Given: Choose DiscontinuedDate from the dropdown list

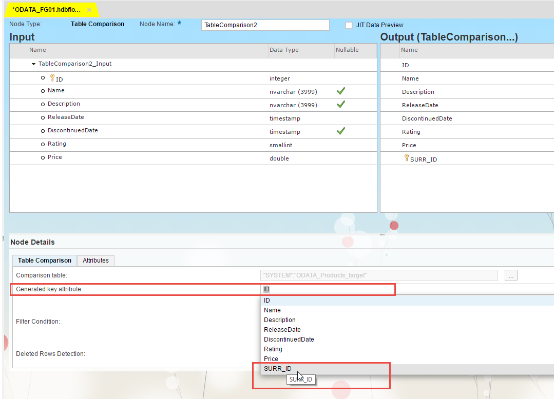Looking at the screenshot, I should [407, 340].
